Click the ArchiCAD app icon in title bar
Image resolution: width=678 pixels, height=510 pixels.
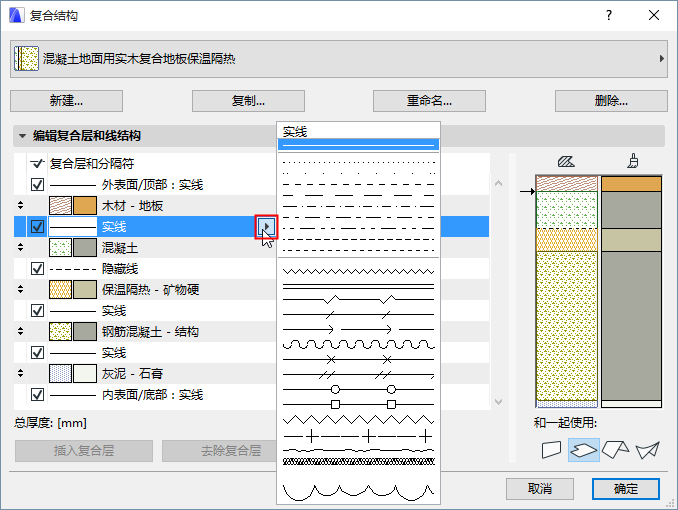coord(16,16)
